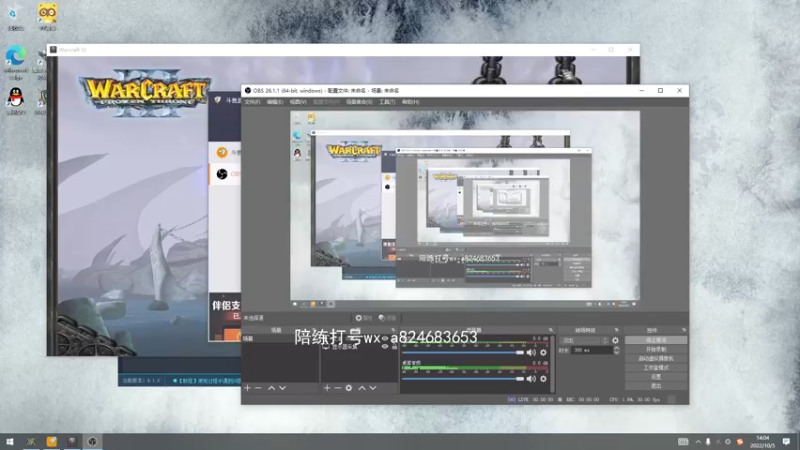Open the taskbar clock showing 14:04

click(763, 442)
